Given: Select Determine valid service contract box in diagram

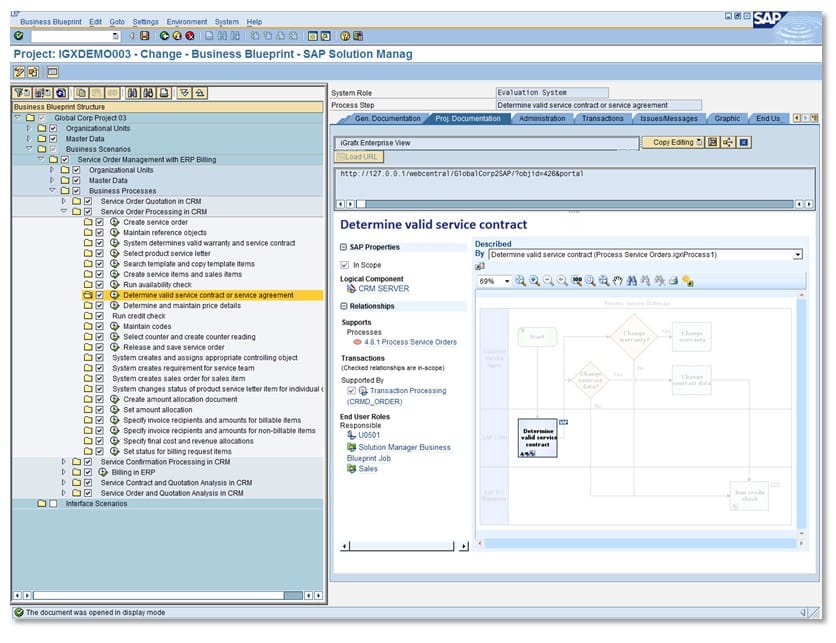Looking at the screenshot, I should [x=537, y=438].
